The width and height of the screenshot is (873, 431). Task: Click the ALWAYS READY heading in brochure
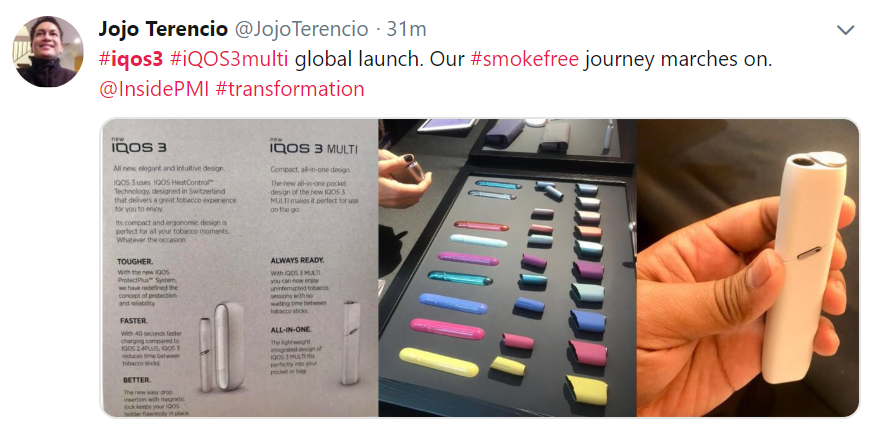297,260
